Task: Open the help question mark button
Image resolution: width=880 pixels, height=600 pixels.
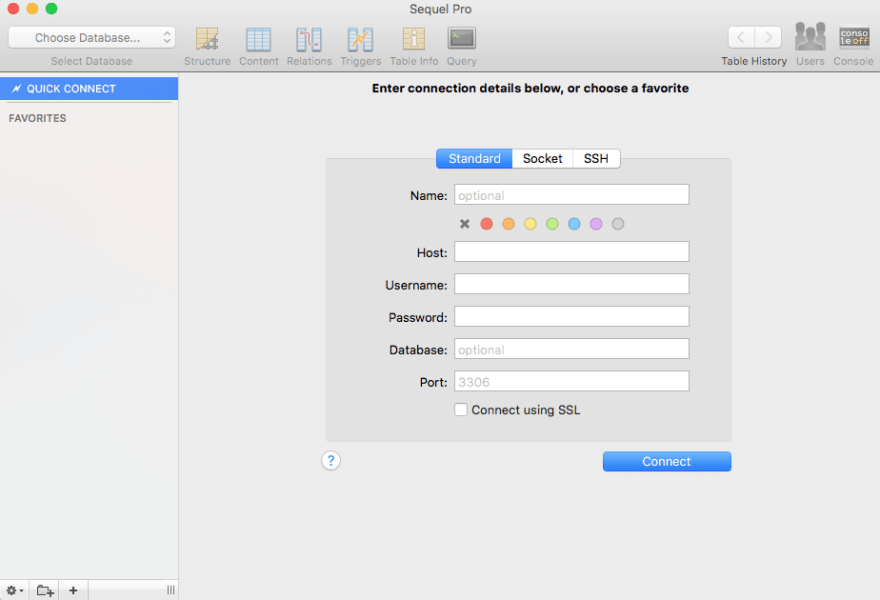Action: pos(331,461)
